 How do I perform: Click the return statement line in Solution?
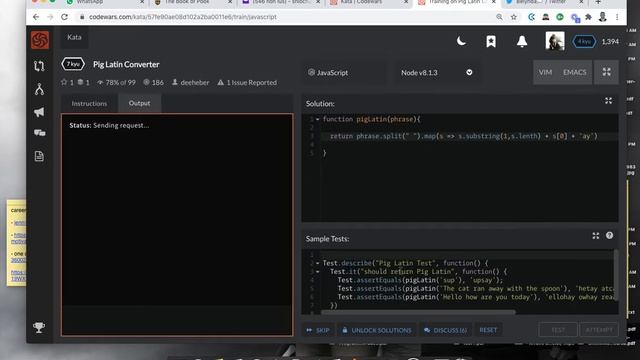tap(463, 136)
